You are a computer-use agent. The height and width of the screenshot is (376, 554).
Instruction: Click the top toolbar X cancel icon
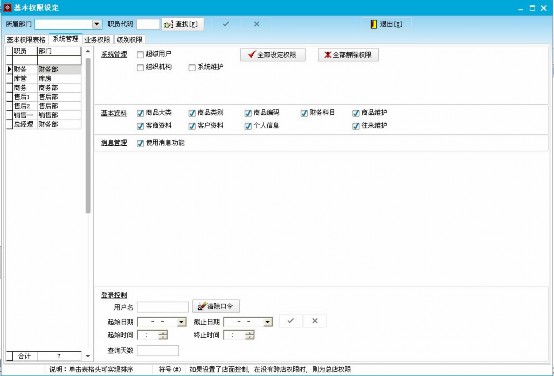click(257, 24)
